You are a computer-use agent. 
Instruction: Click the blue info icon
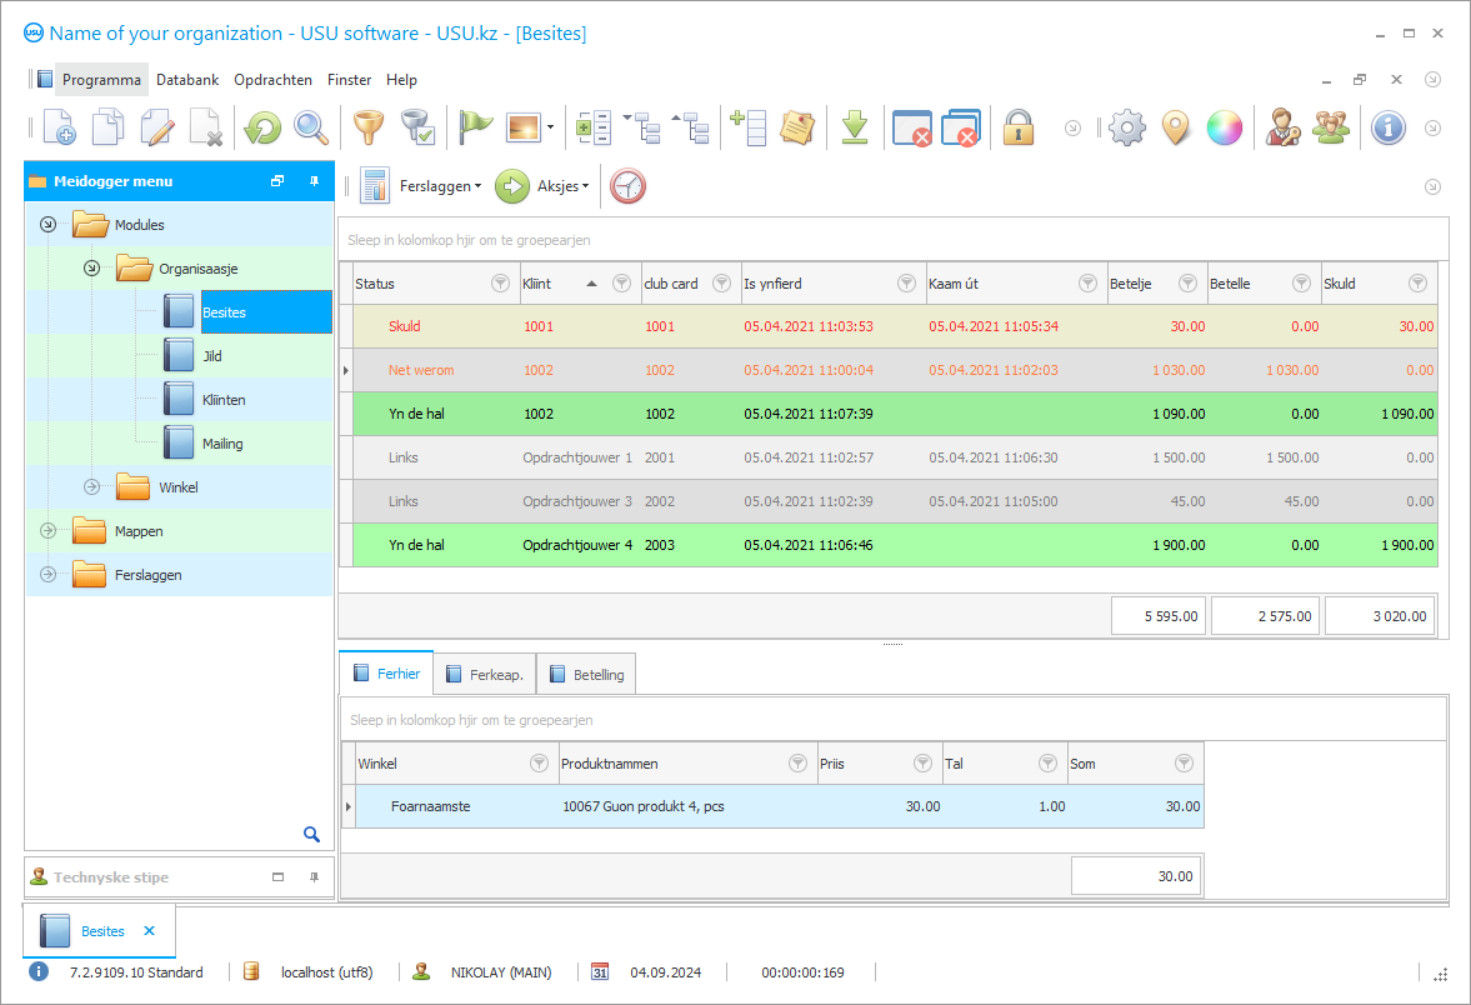point(1388,127)
